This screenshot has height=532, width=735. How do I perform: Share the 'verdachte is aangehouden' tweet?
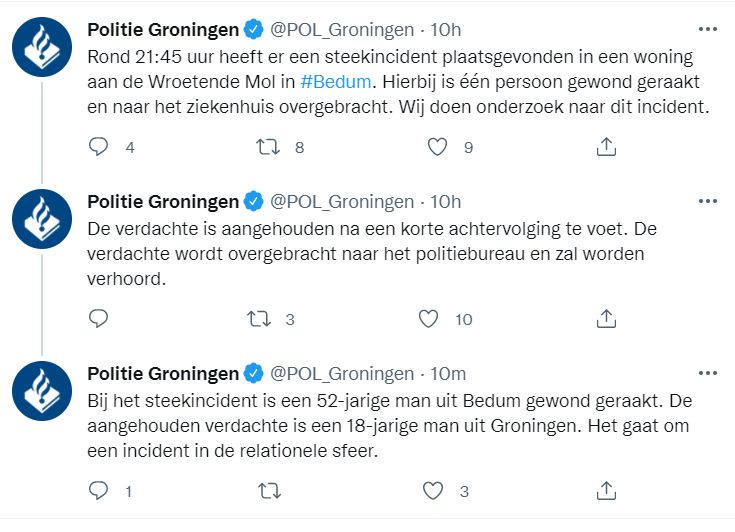[x=606, y=319]
